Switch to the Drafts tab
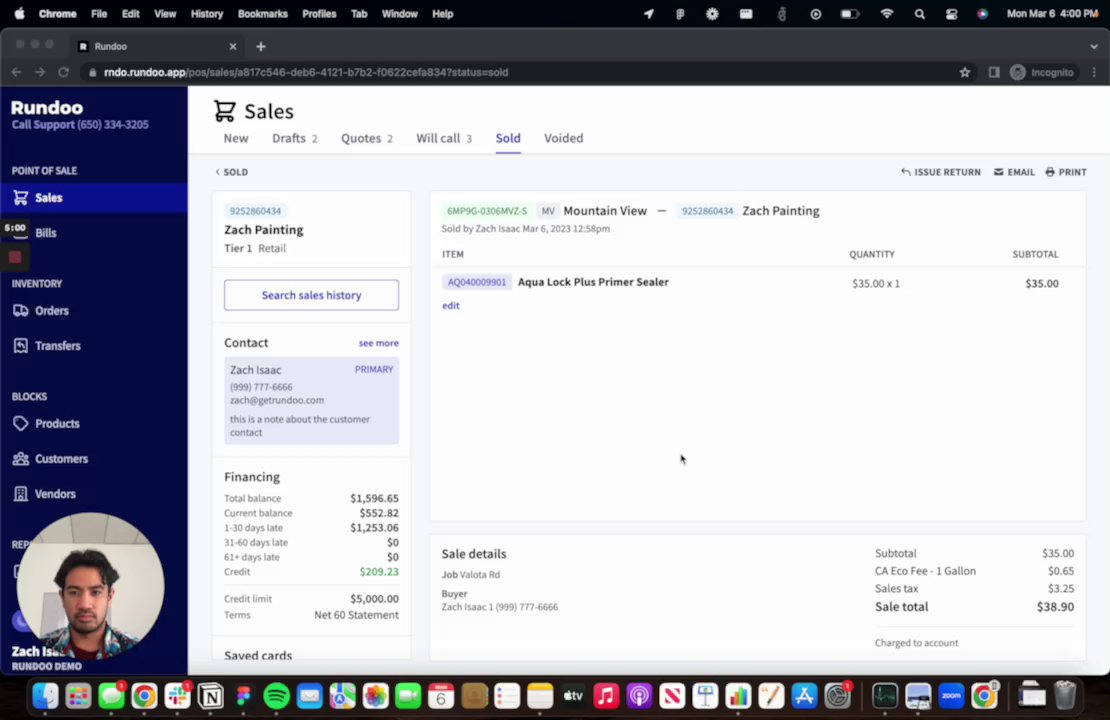The height and width of the screenshot is (720, 1110). (x=294, y=138)
